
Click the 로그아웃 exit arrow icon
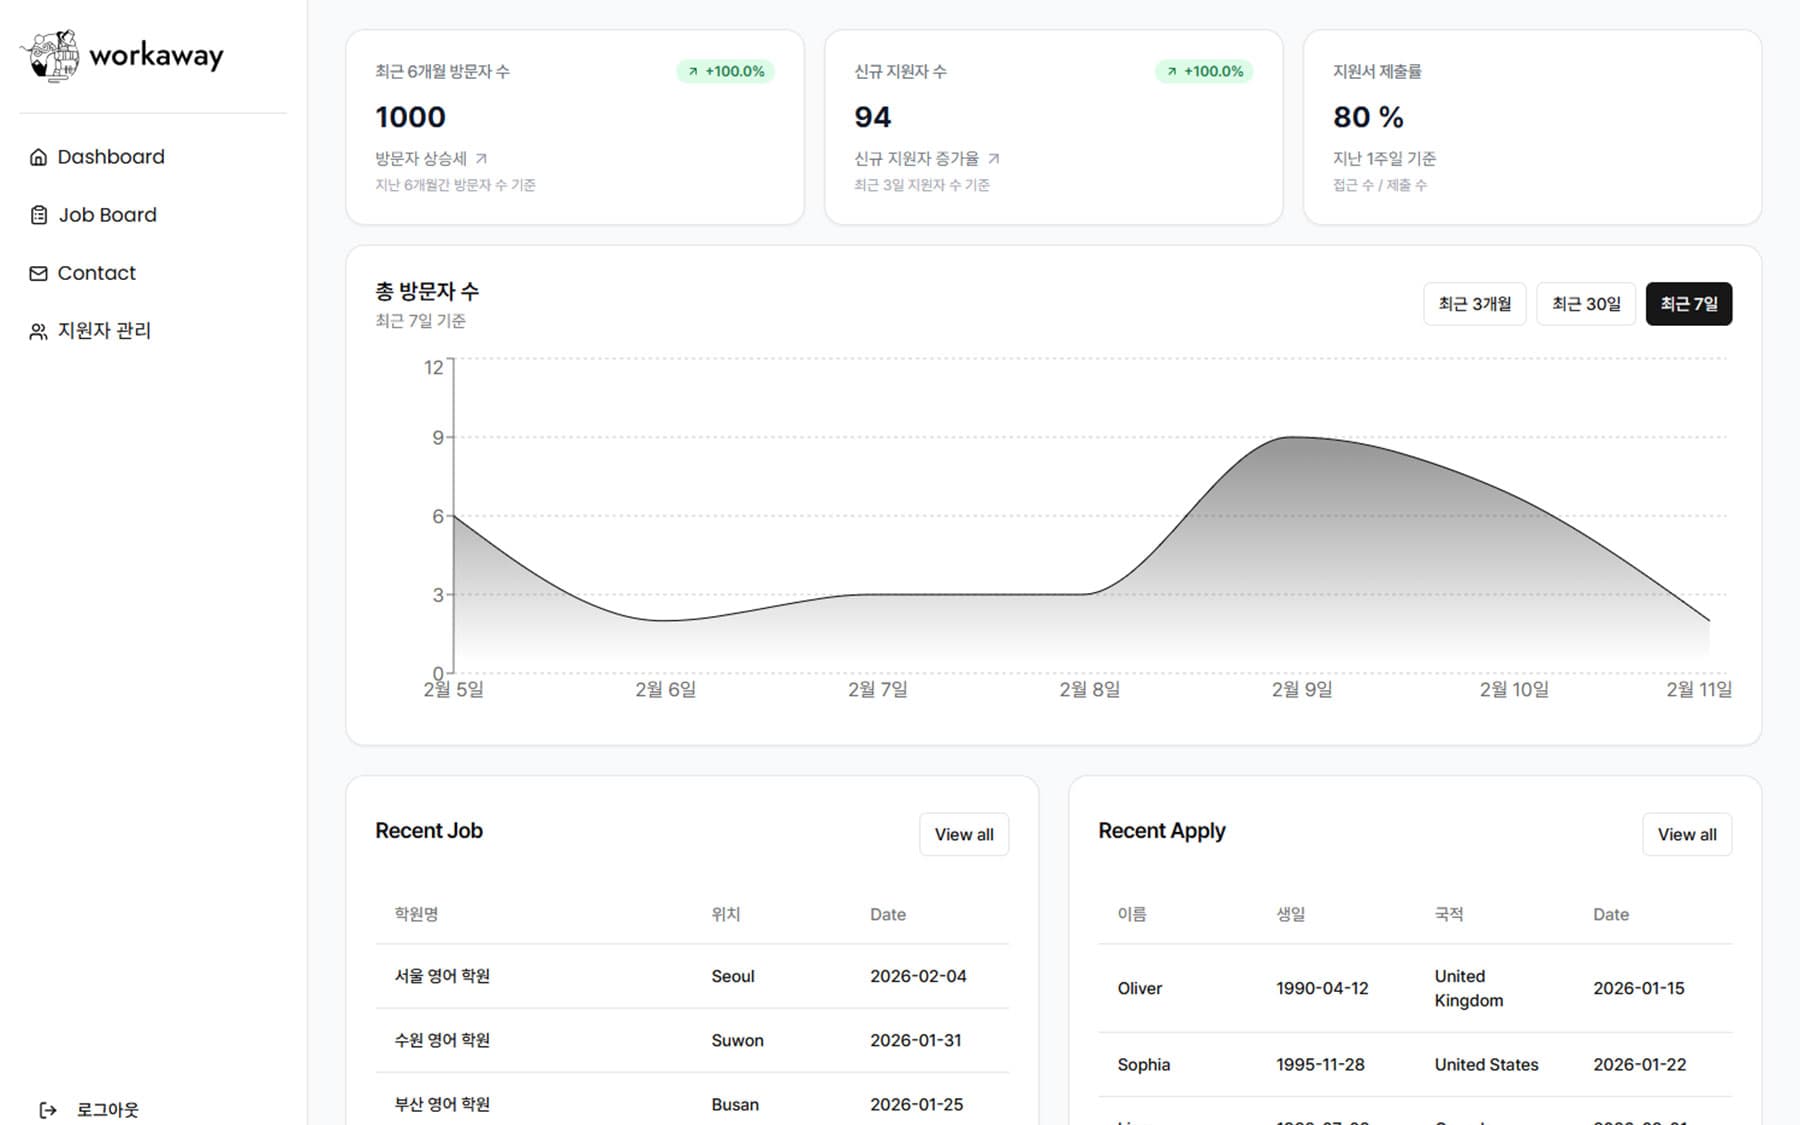point(47,1109)
